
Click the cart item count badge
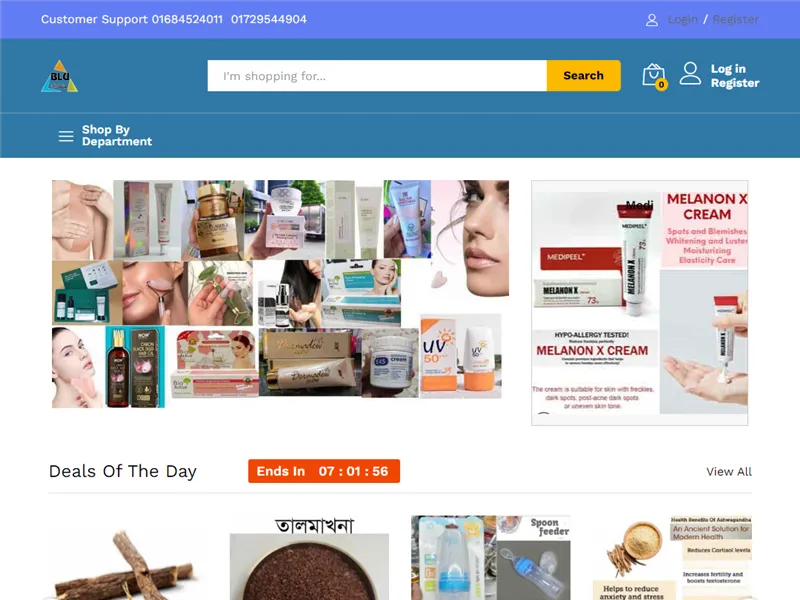(661, 85)
